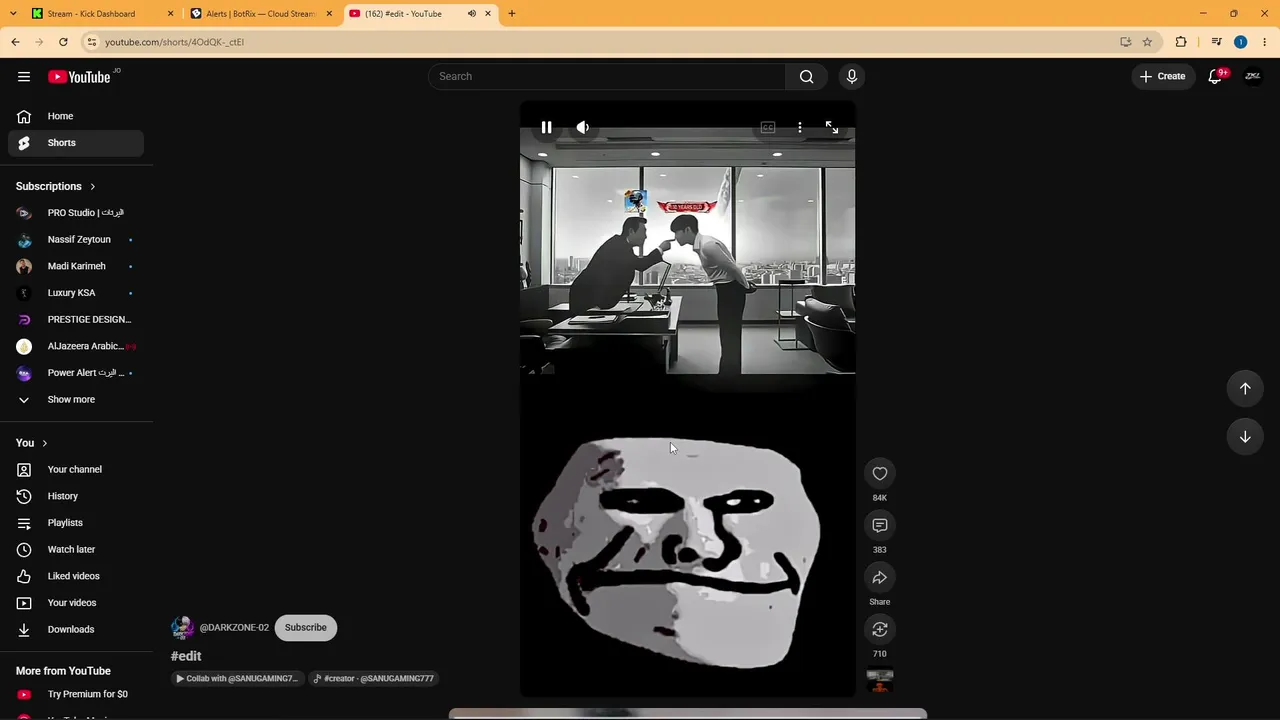Select the Home sidebar item
Screen dimensions: 1280x720
76,117
